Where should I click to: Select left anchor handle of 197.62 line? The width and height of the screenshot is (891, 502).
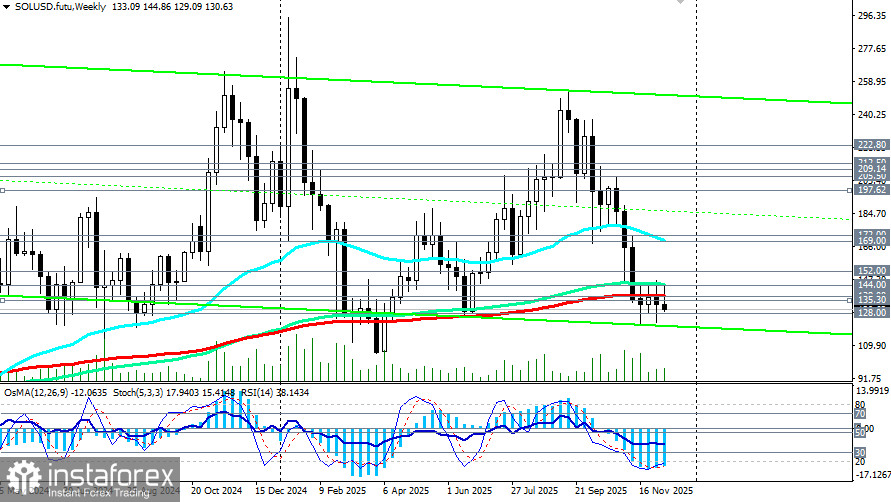(2, 190)
